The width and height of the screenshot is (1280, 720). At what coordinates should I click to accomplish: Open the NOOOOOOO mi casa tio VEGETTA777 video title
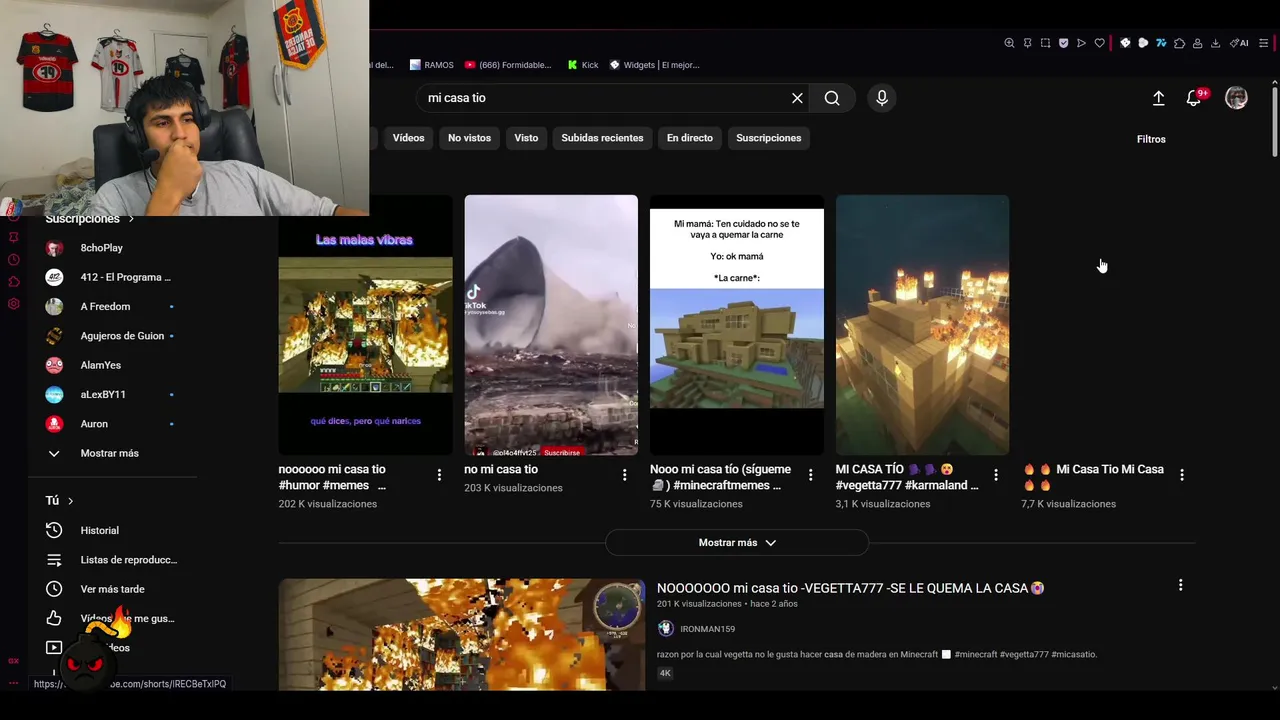point(851,588)
